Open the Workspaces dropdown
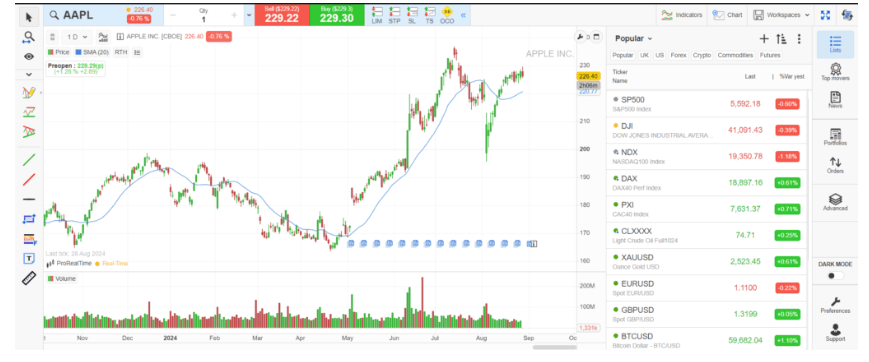 (x=781, y=15)
